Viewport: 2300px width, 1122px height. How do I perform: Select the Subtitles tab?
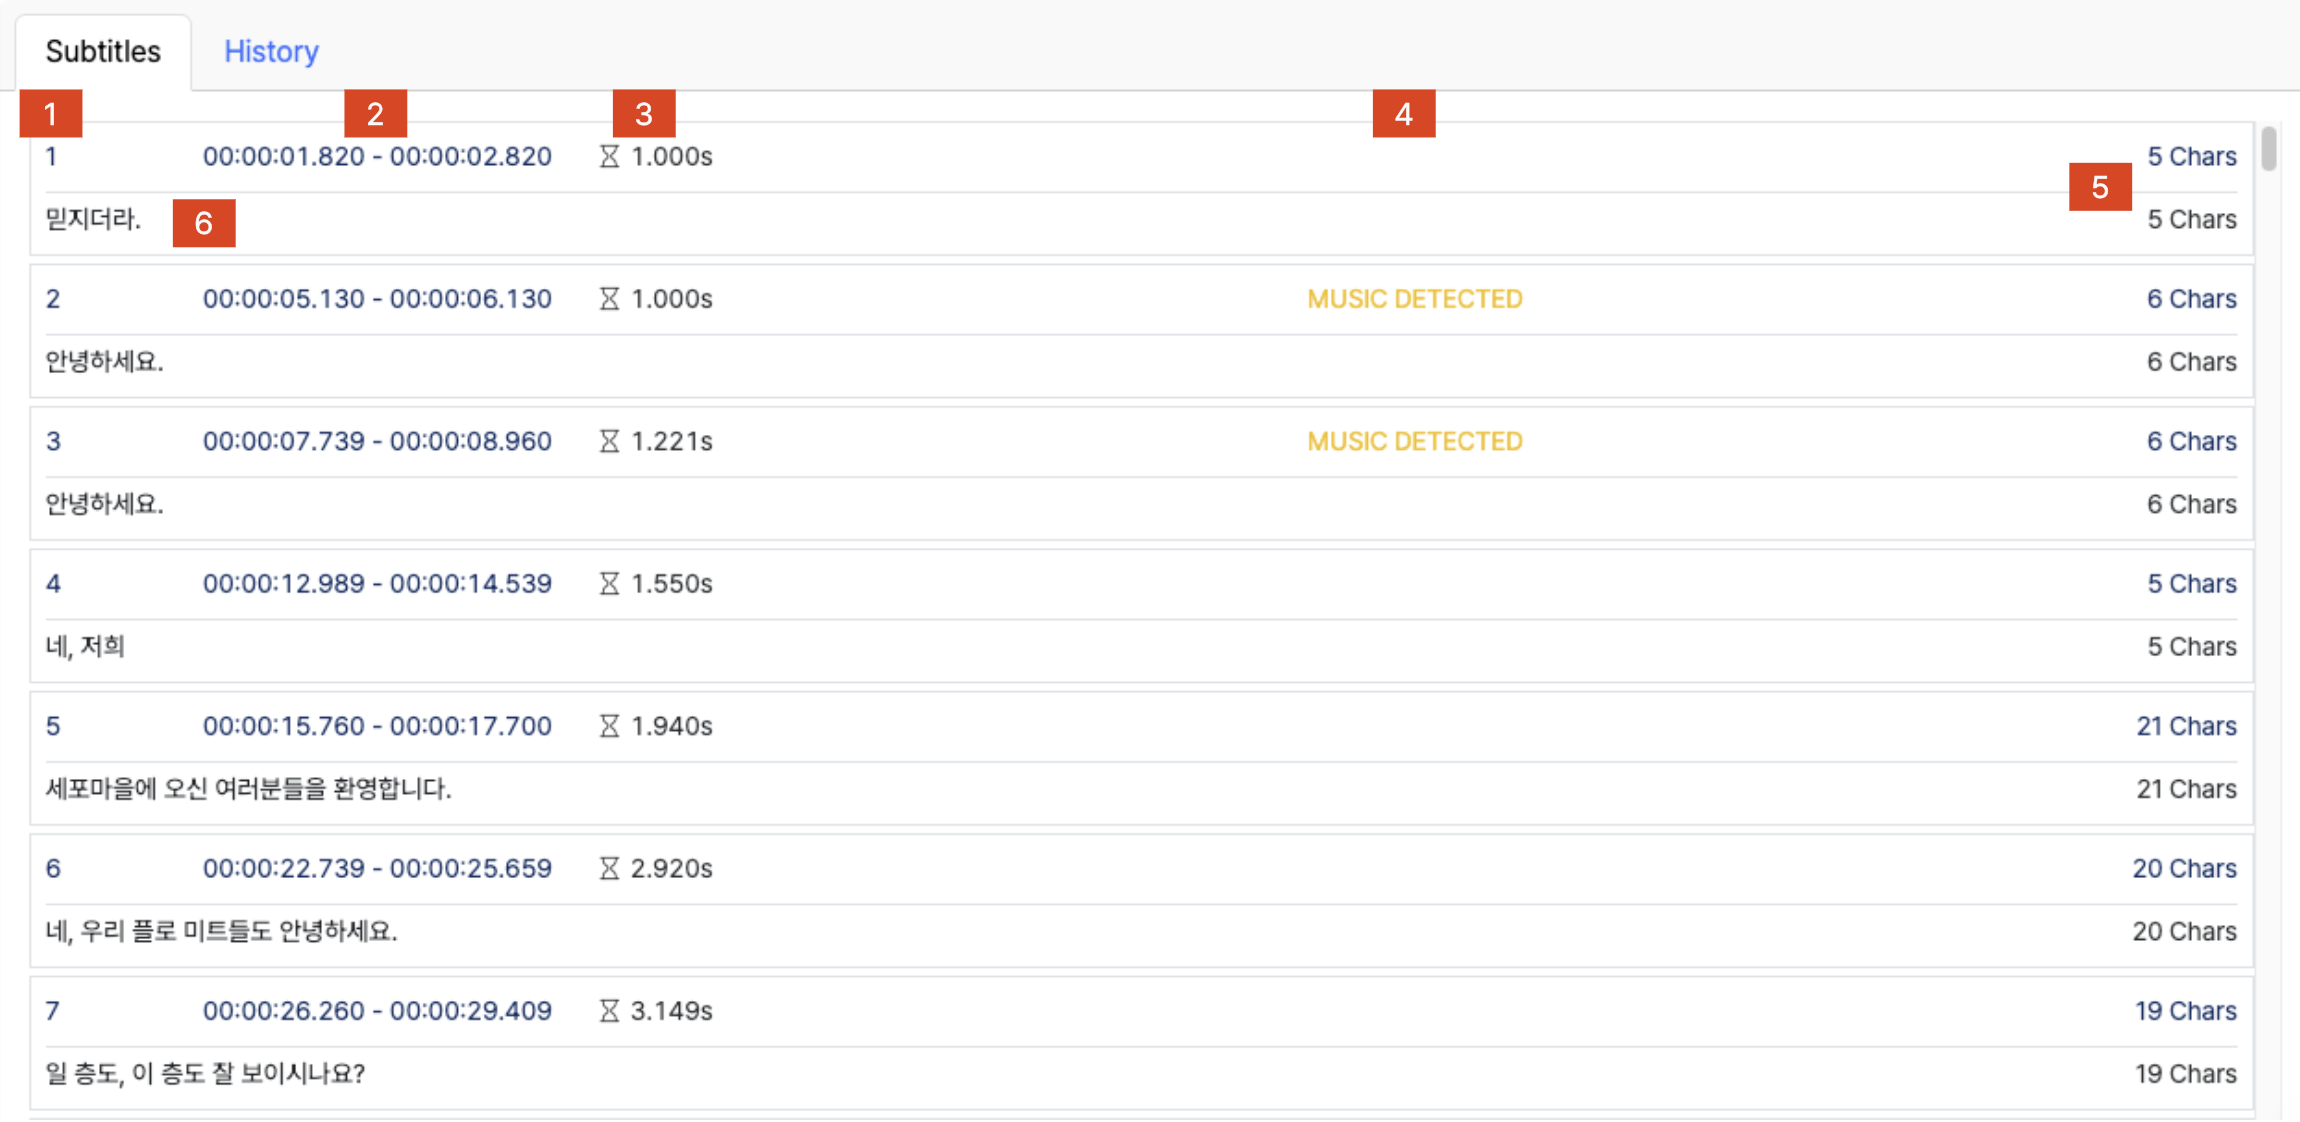(103, 51)
